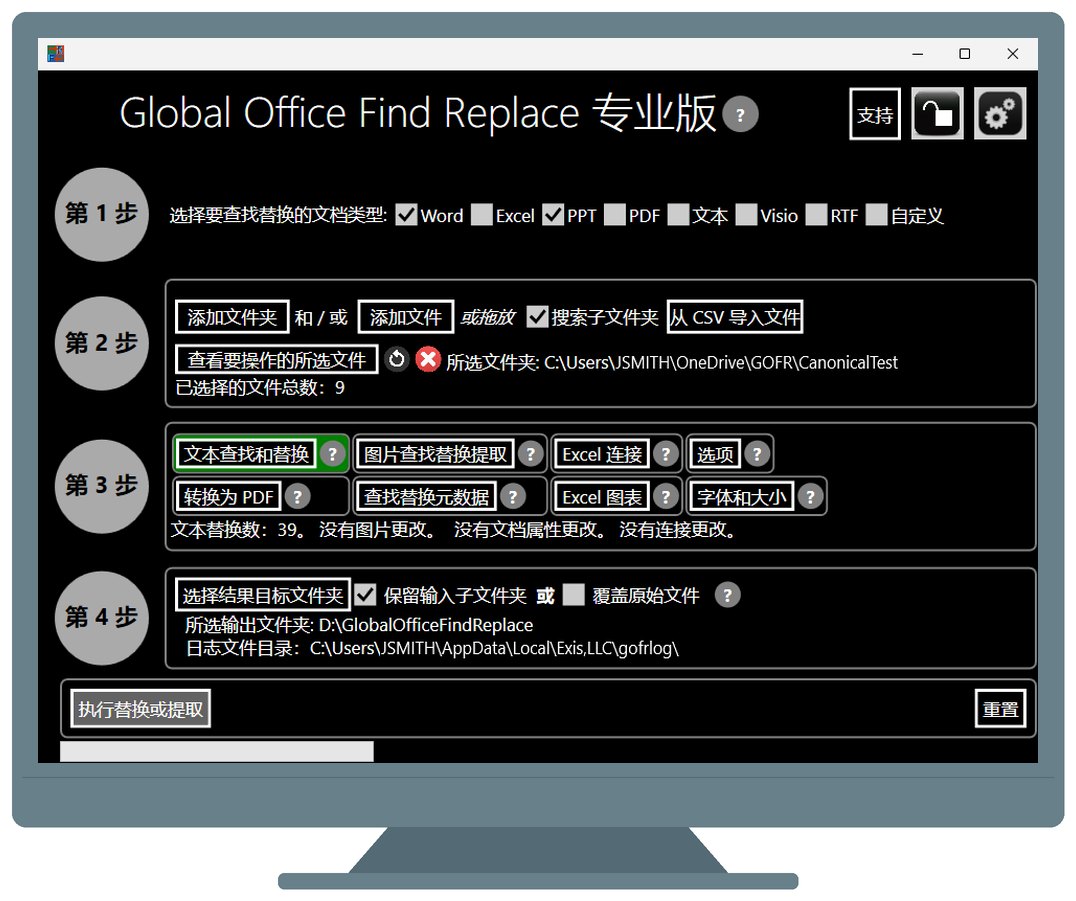Screen dimensions: 1076x901
Task: Click the refresh selected files icon
Action: [x=397, y=359]
